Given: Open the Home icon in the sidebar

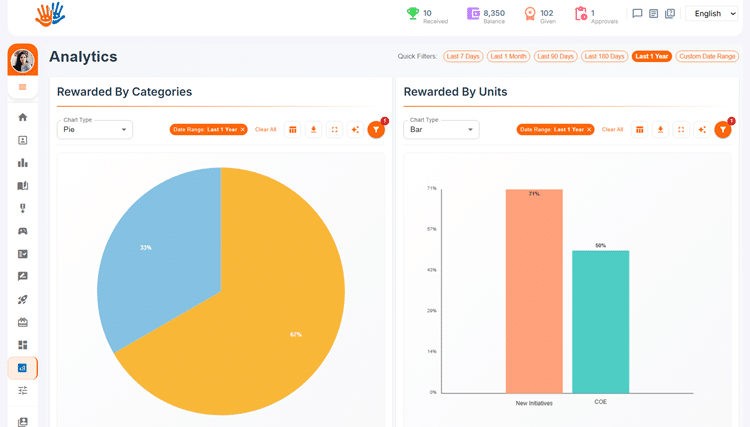Looking at the screenshot, I should click(x=22, y=117).
